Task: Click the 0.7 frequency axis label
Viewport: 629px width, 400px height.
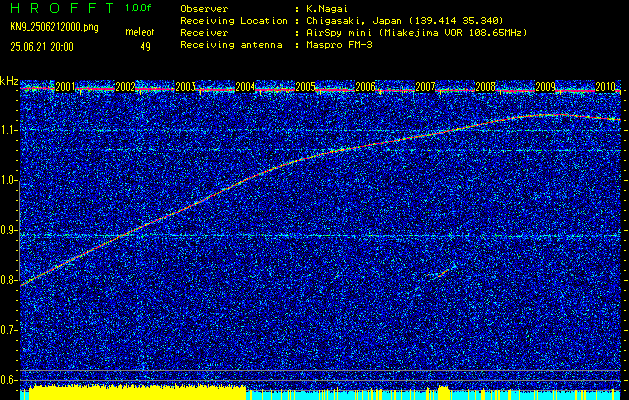Action: click(9, 330)
